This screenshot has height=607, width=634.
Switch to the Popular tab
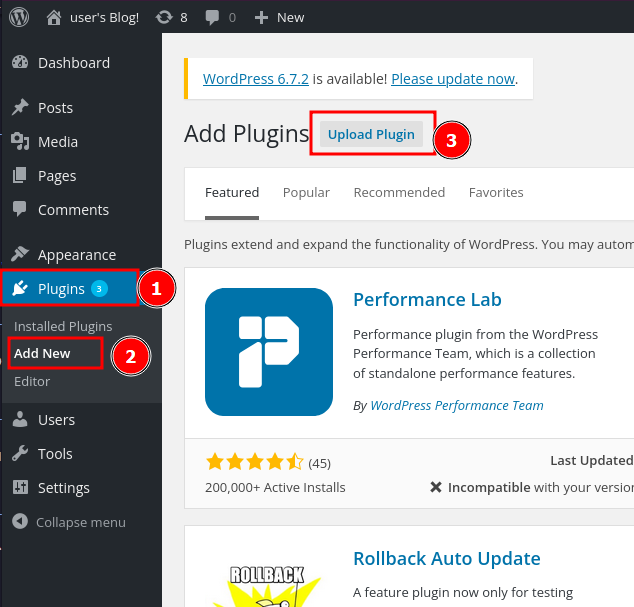coord(306,192)
